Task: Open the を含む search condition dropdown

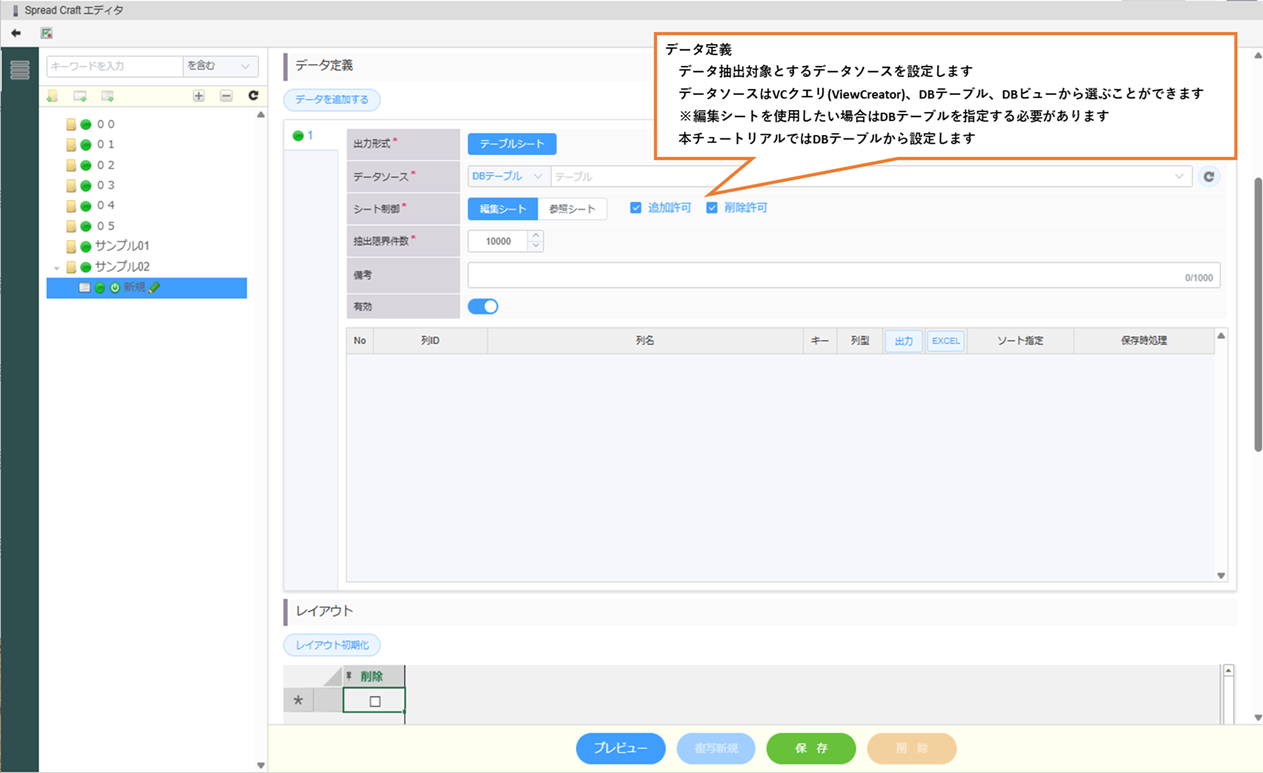Action: (x=220, y=66)
